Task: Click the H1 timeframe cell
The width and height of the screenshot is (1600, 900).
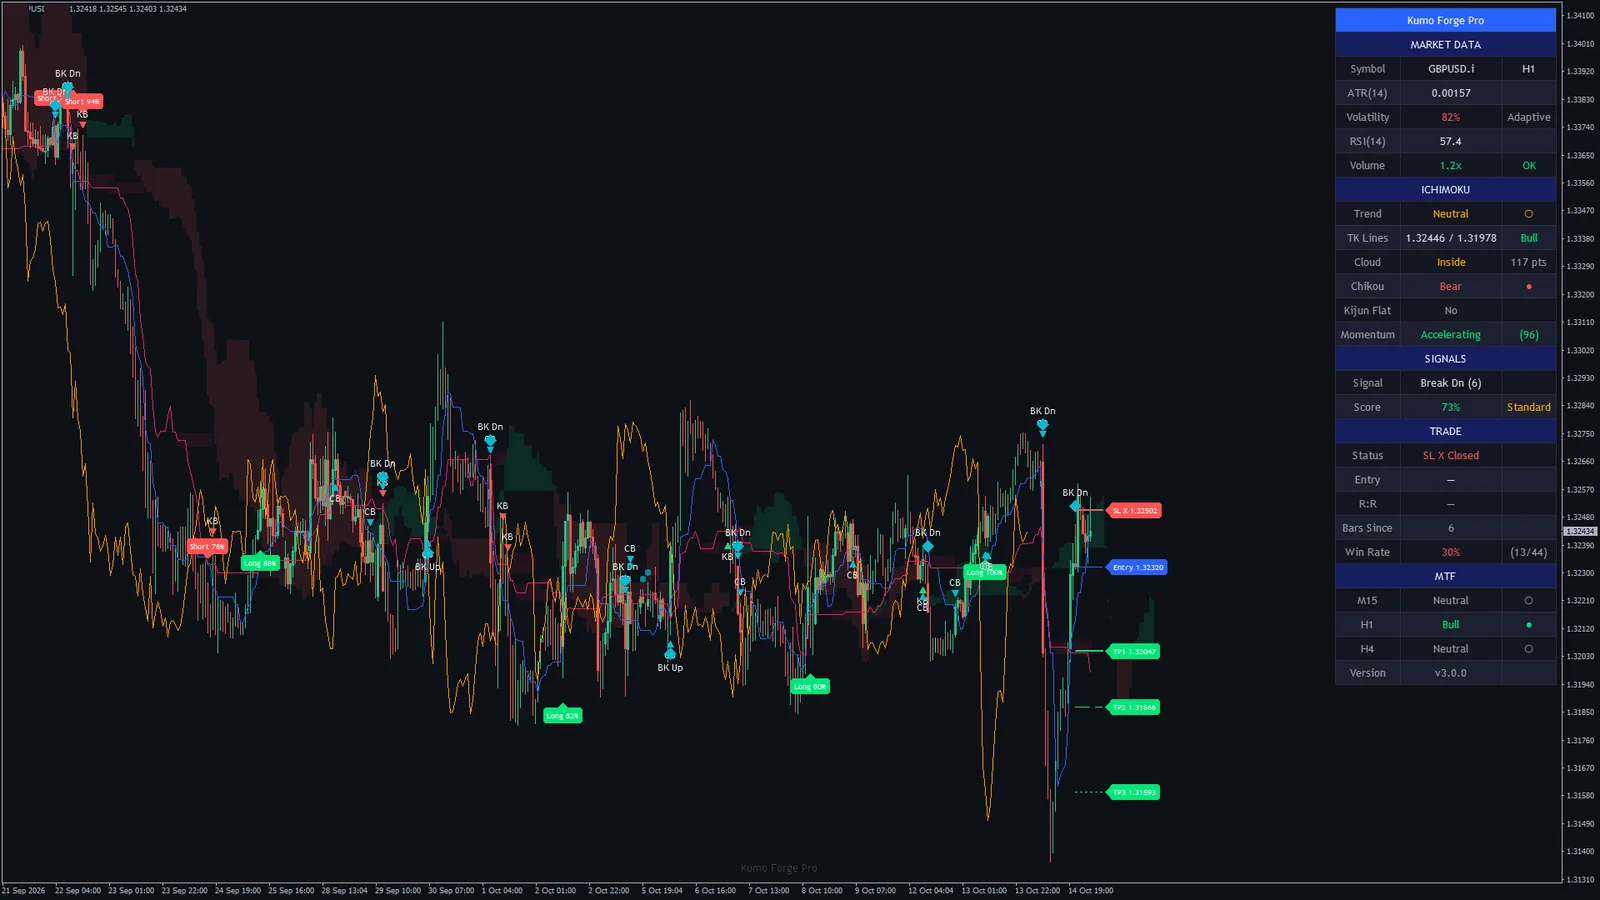Action: [x=1528, y=69]
